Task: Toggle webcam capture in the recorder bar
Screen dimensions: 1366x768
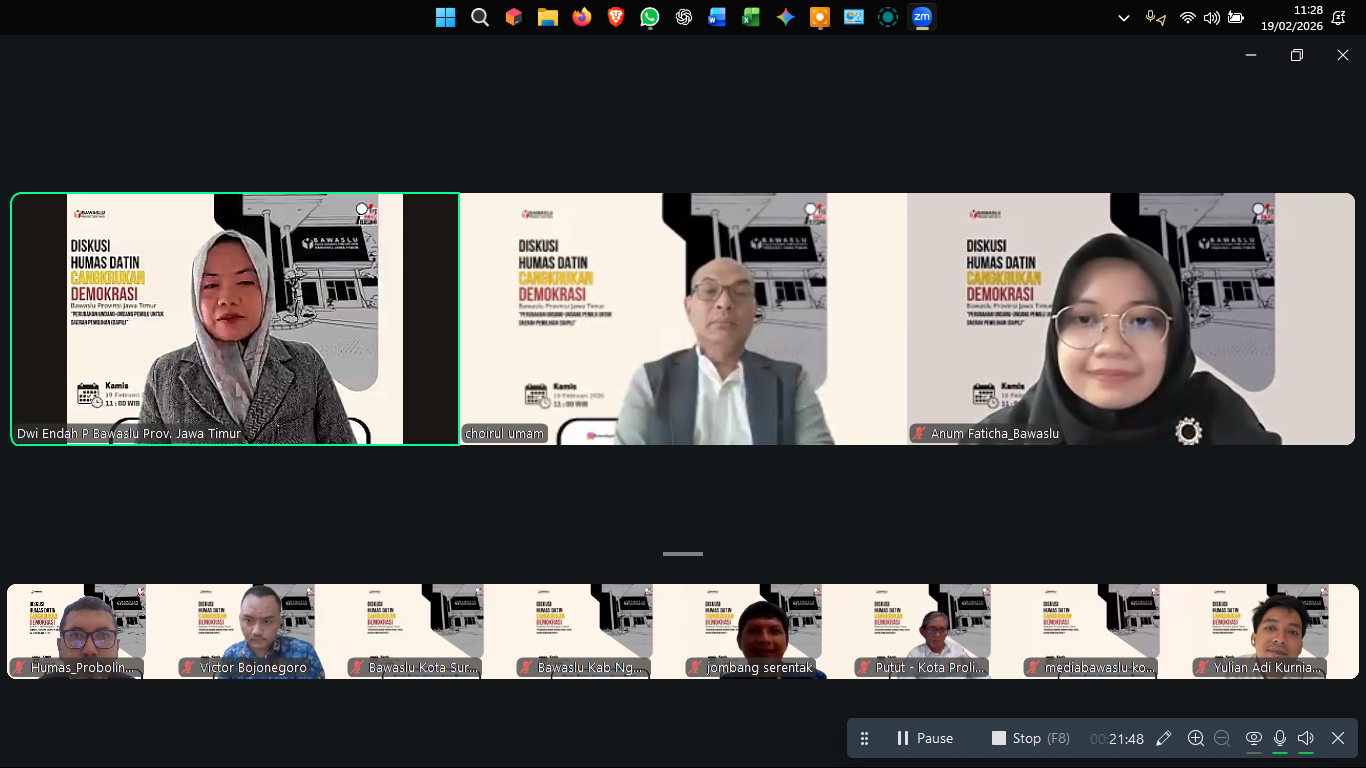Action: (1253, 738)
